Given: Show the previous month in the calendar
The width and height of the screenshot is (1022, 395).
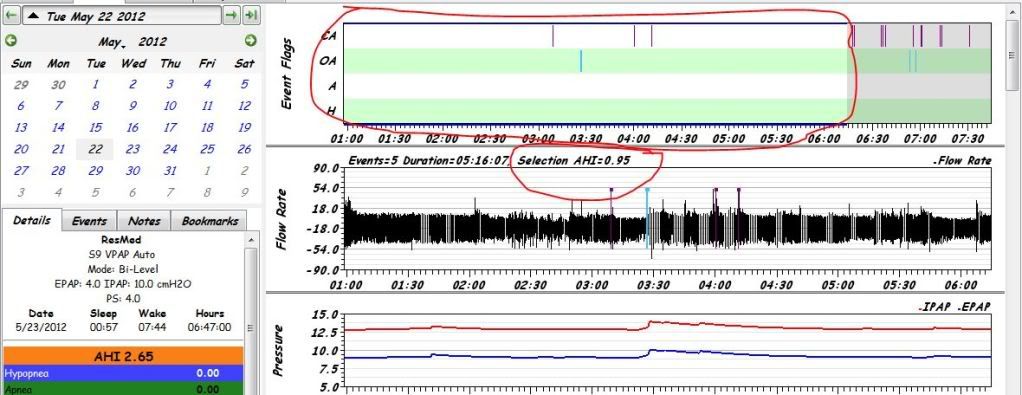Looking at the screenshot, I should 10,41.
